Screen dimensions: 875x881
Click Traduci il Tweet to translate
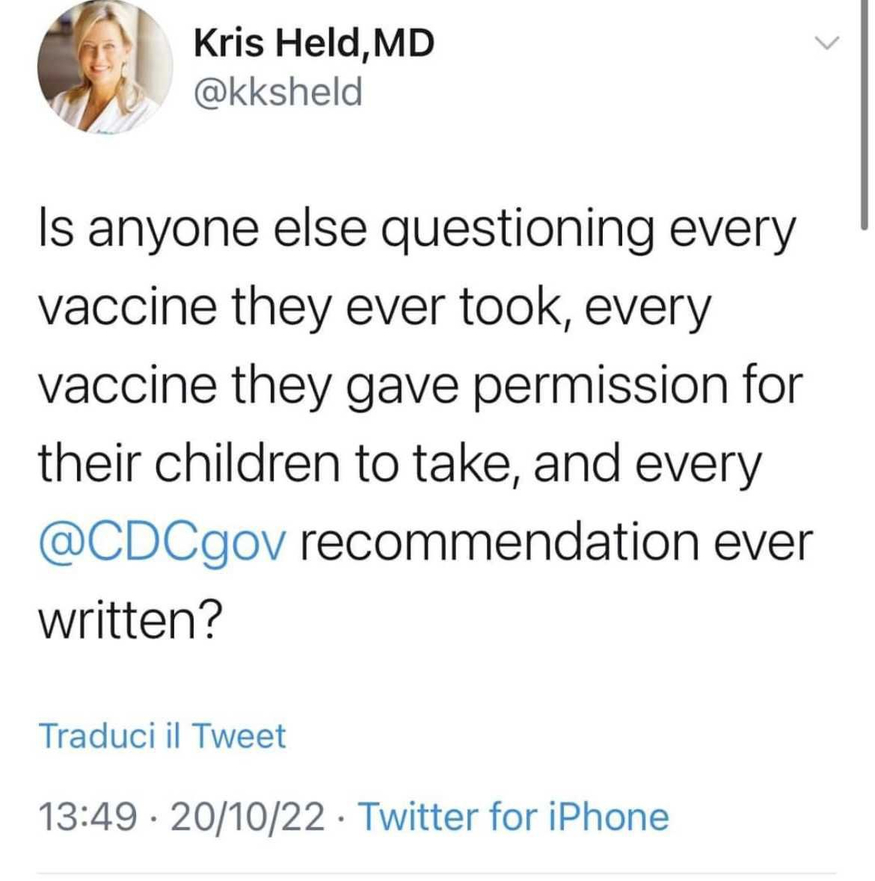pos(162,737)
